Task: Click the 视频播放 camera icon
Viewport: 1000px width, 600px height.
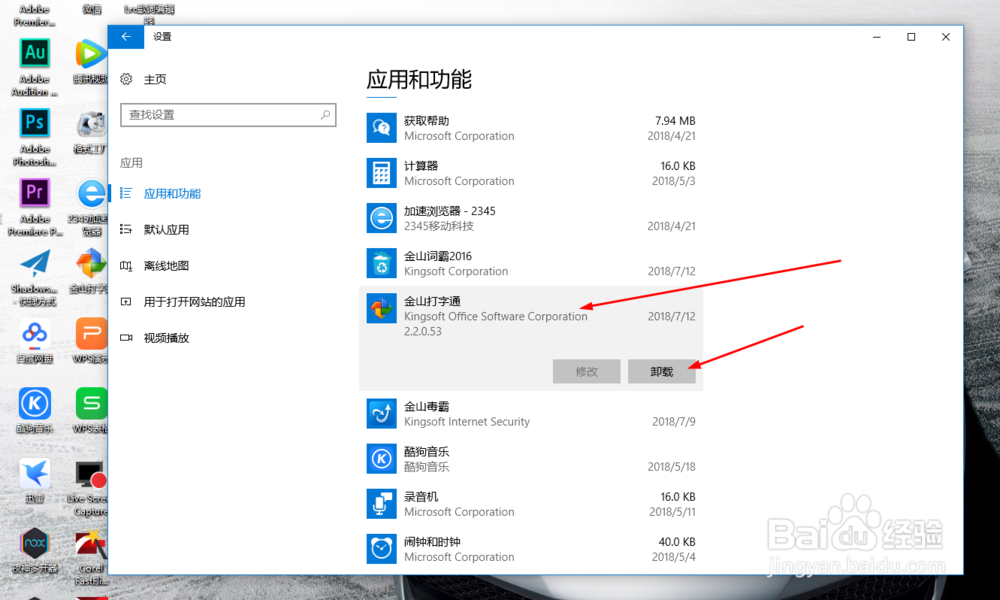Action: pos(126,337)
